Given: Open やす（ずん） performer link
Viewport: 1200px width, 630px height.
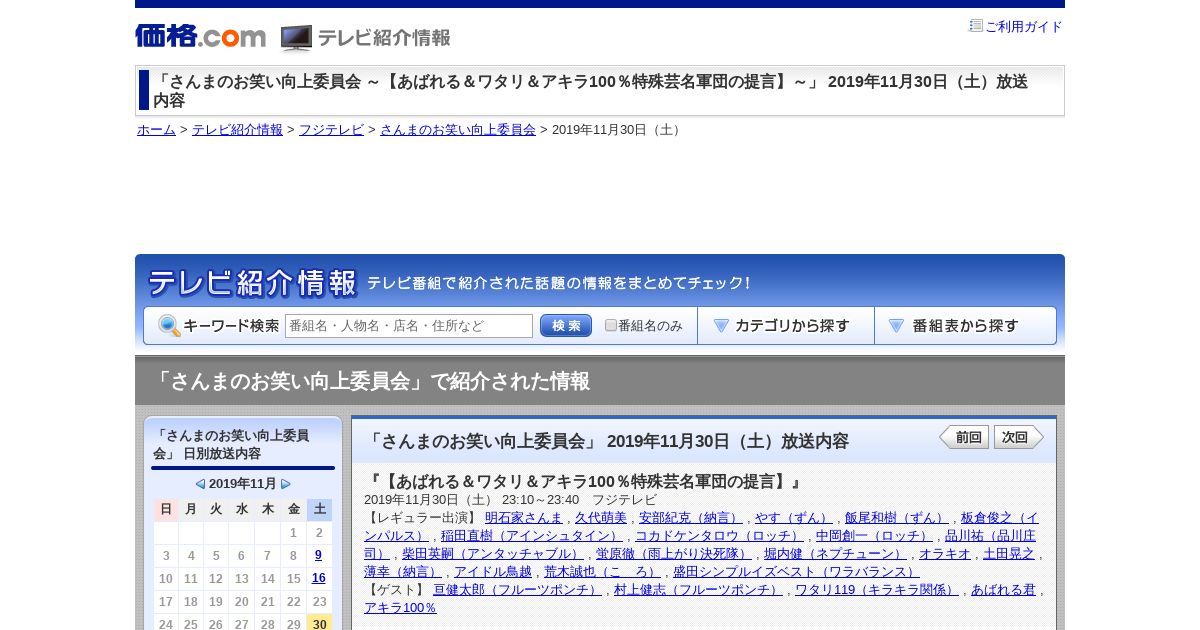Looking at the screenshot, I should pos(794,518).
